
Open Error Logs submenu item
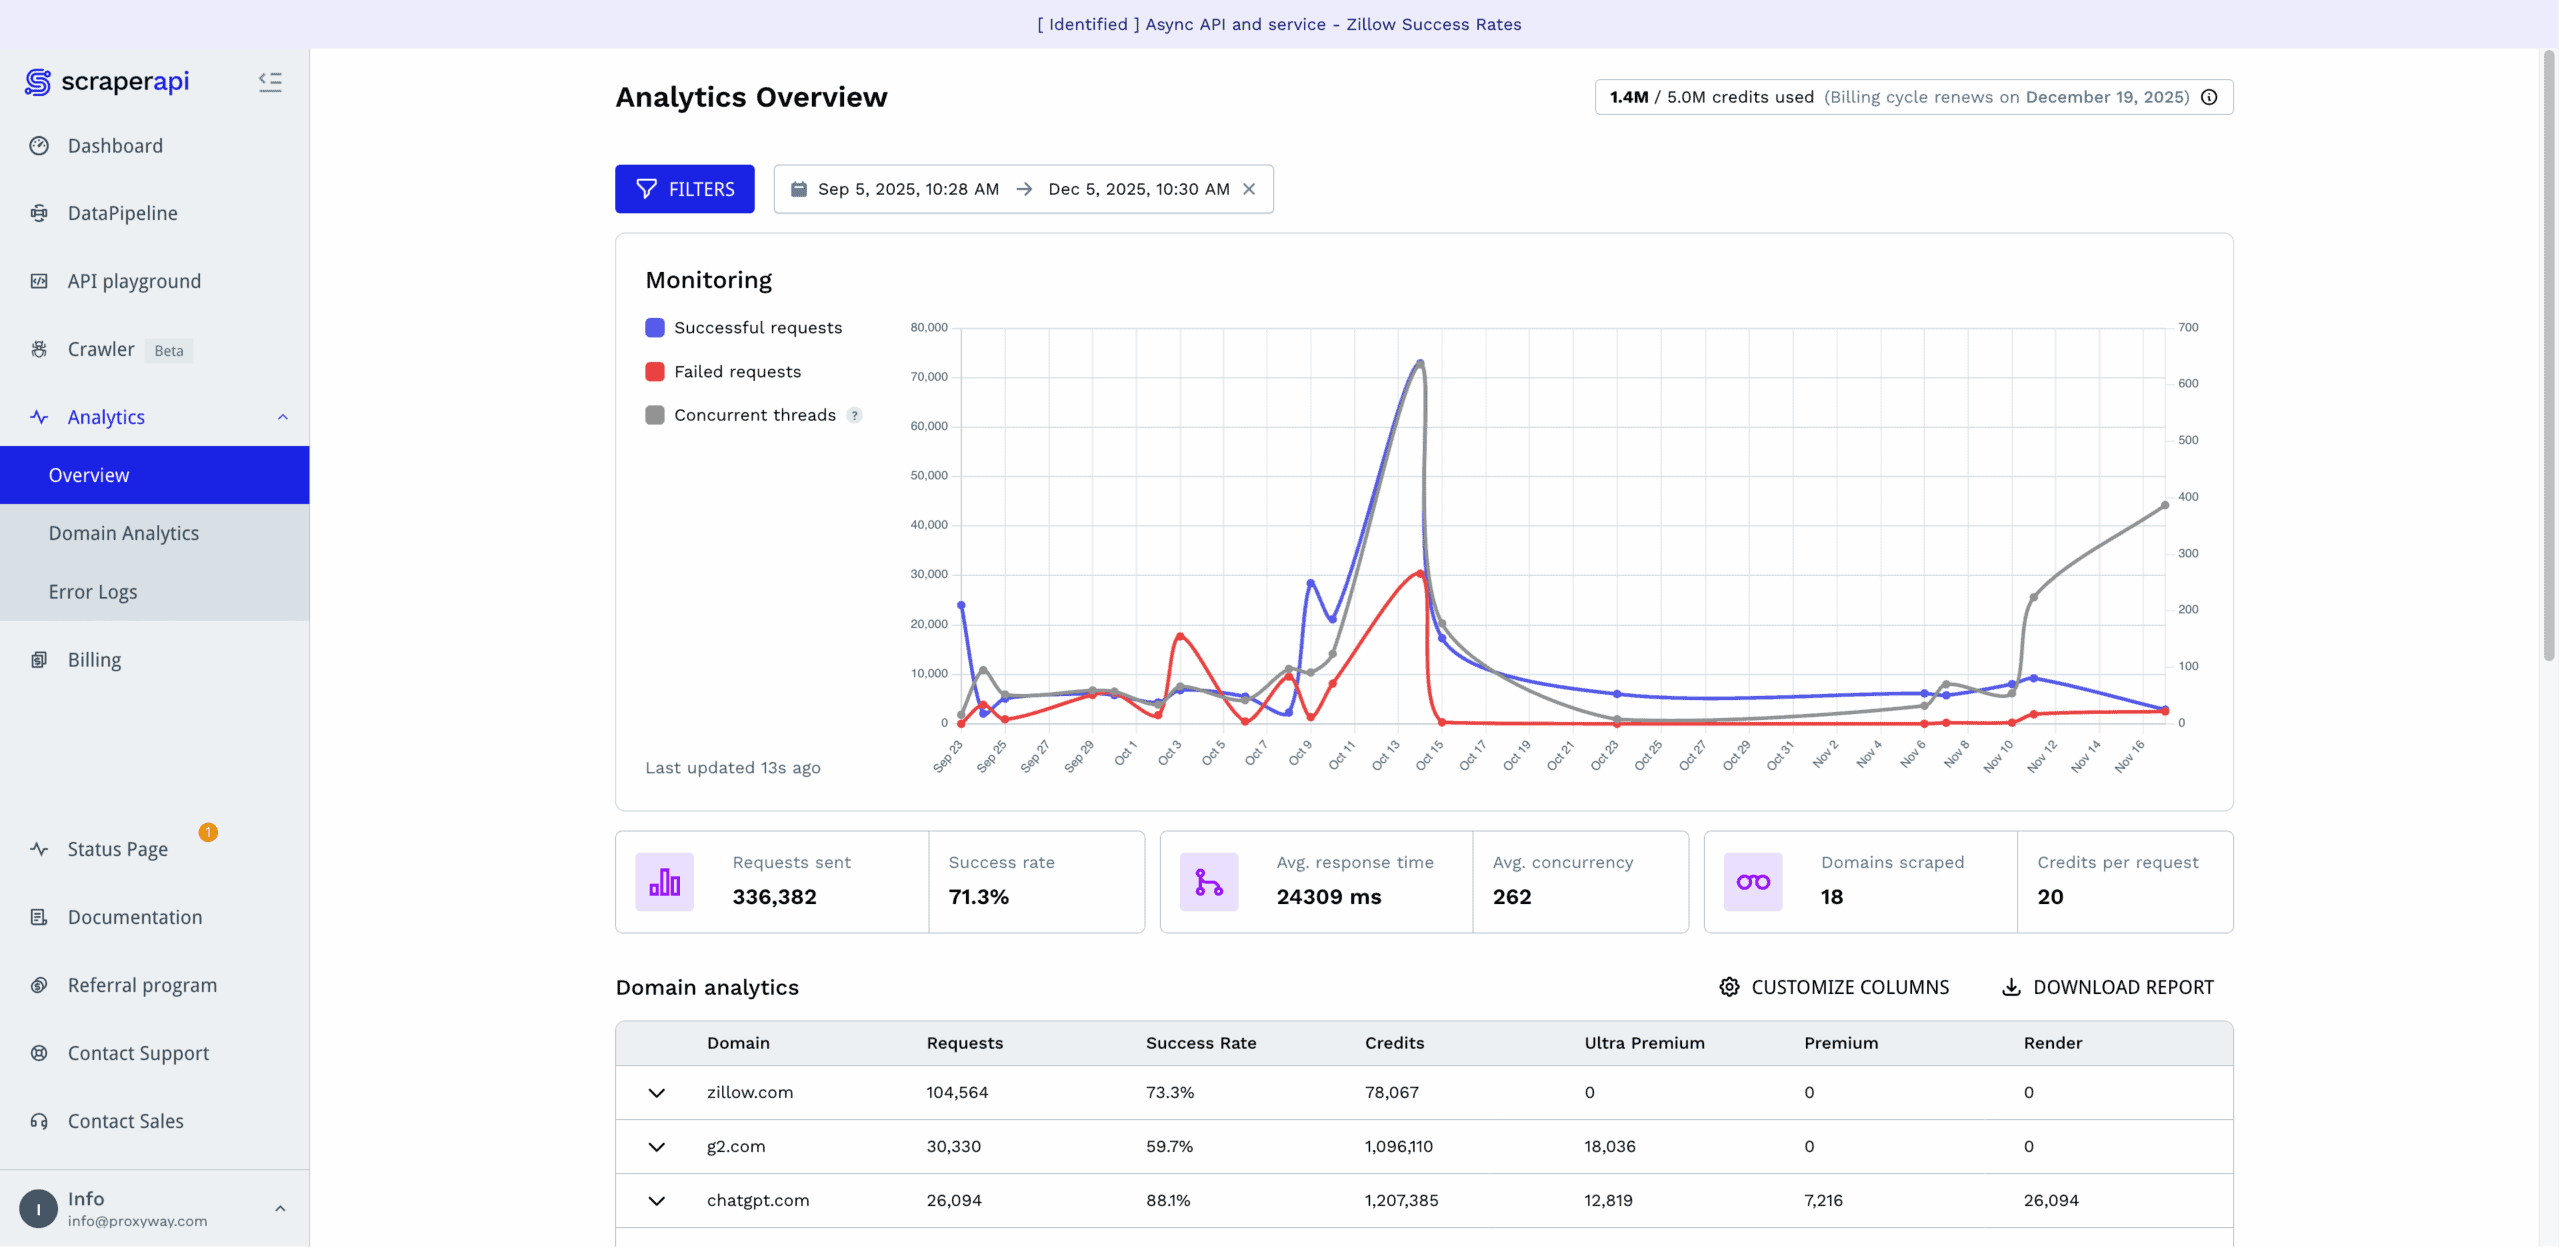[x=93, y=592]
